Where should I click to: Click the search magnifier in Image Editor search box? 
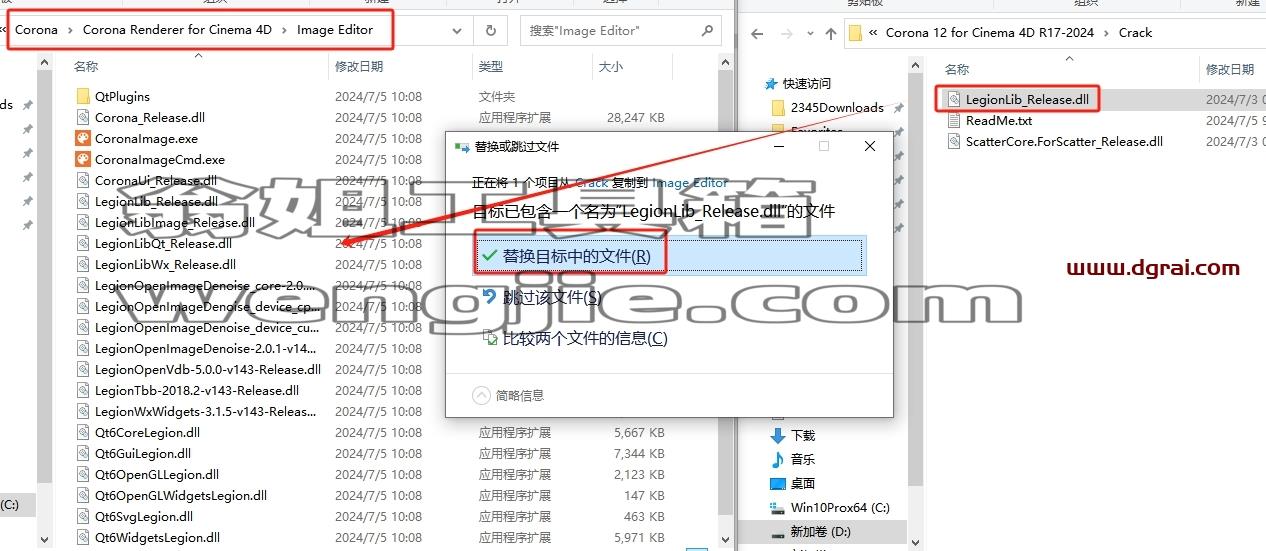(707, 31)
